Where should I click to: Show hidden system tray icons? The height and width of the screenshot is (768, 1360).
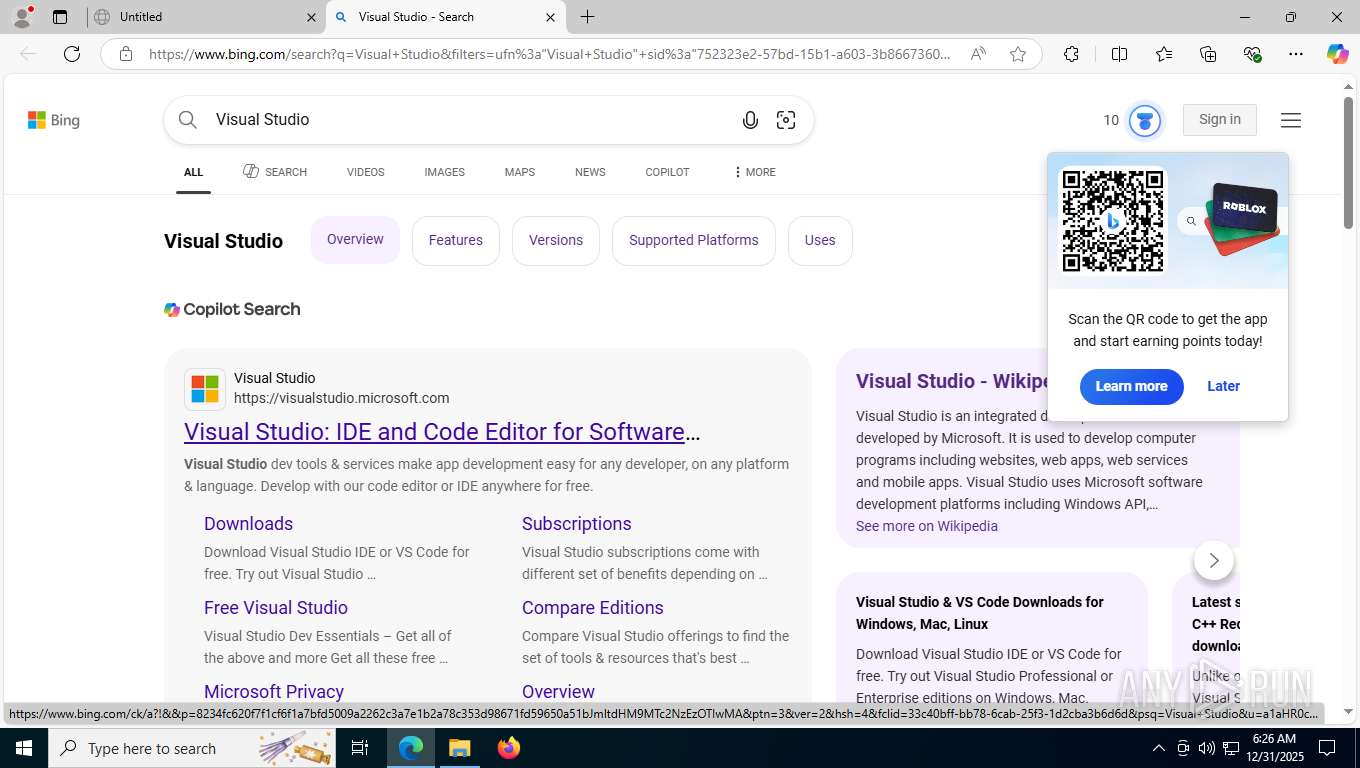pos(1159,748)
